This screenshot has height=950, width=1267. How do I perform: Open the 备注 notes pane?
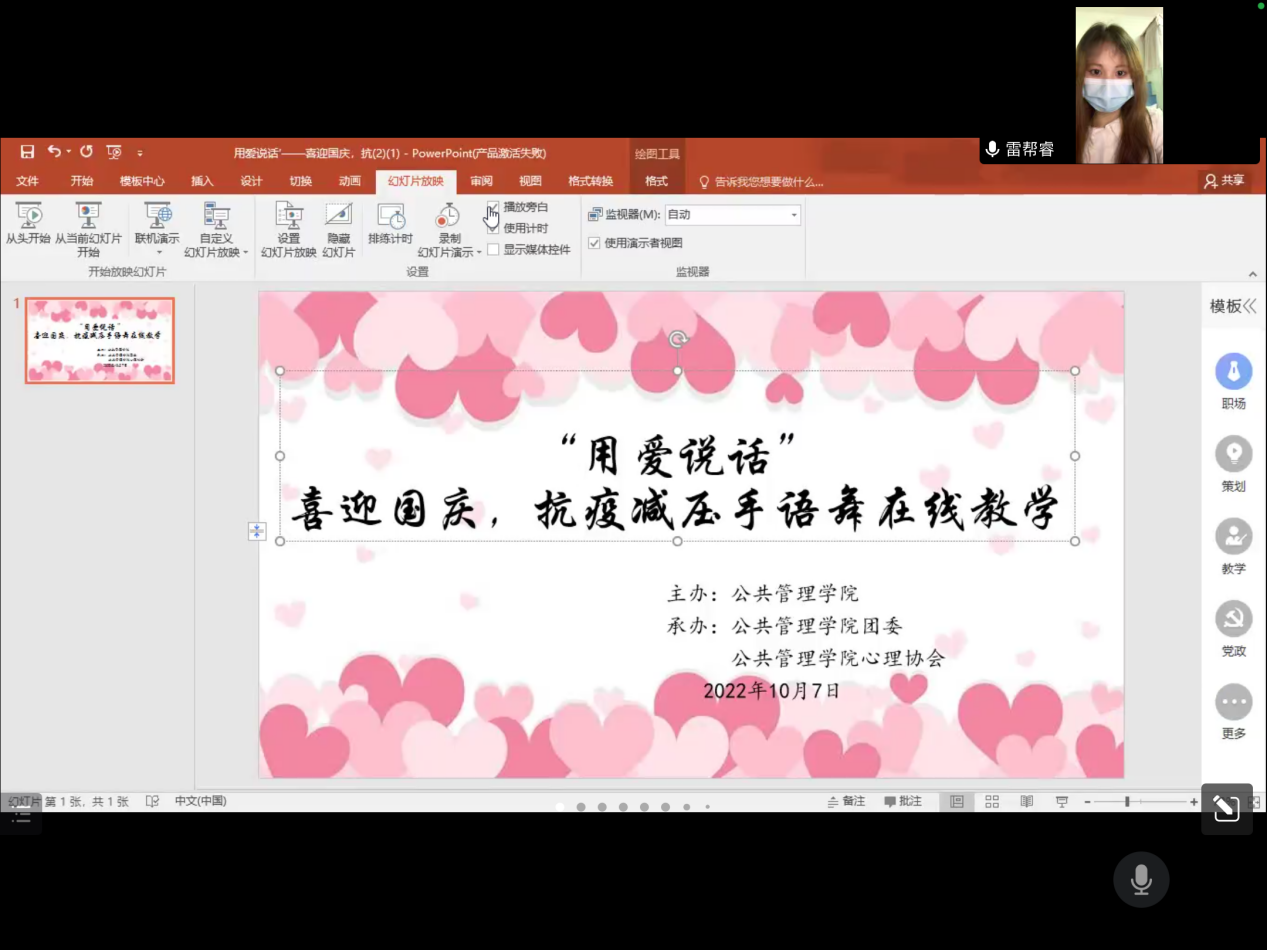click(x=846, y=802)
